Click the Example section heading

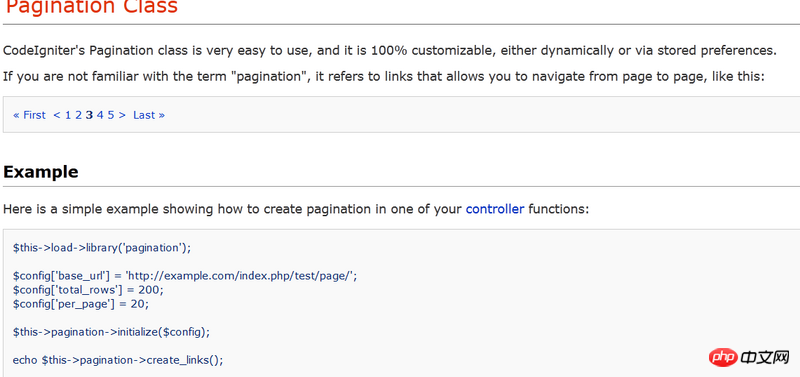41,172
